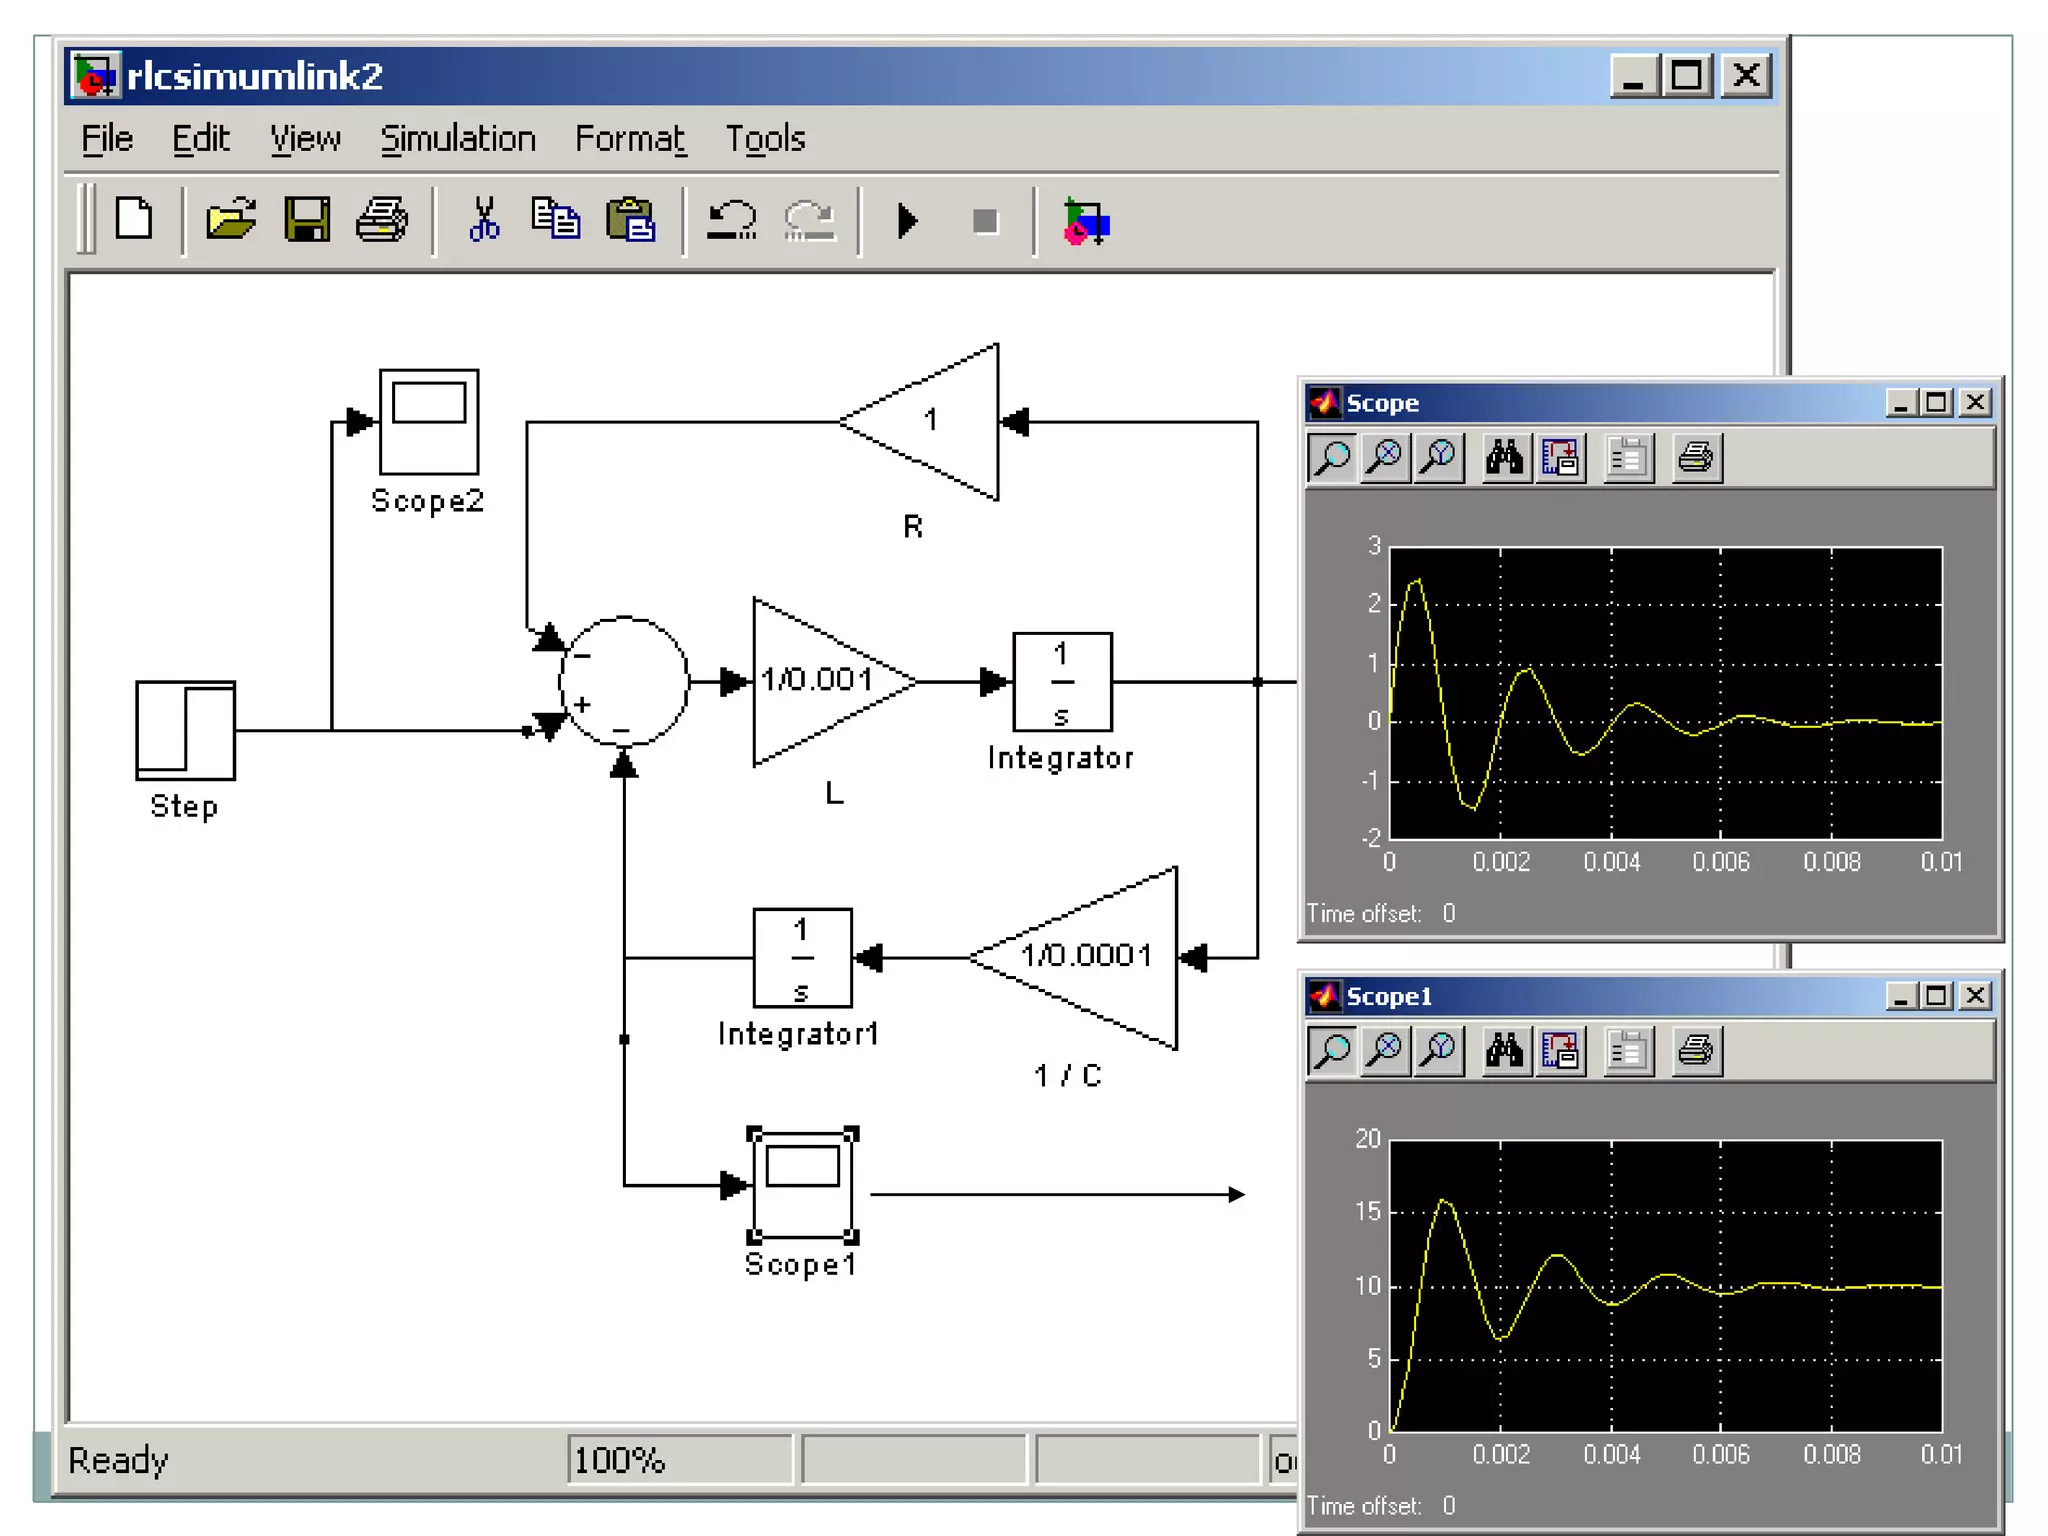Viewport: 2048px width, 1536px height.
Task: Open Scope1 parameters icon
Action: 1628,1051
